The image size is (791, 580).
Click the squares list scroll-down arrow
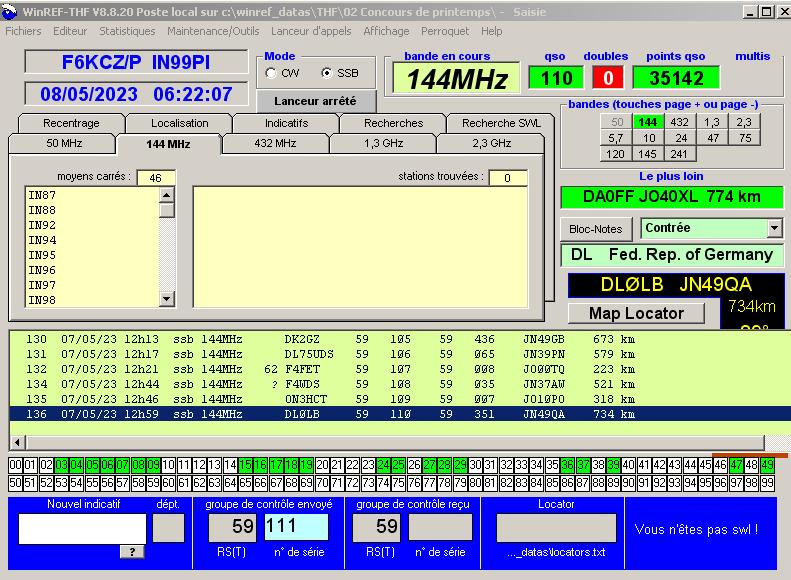click(x=167, y=299)
